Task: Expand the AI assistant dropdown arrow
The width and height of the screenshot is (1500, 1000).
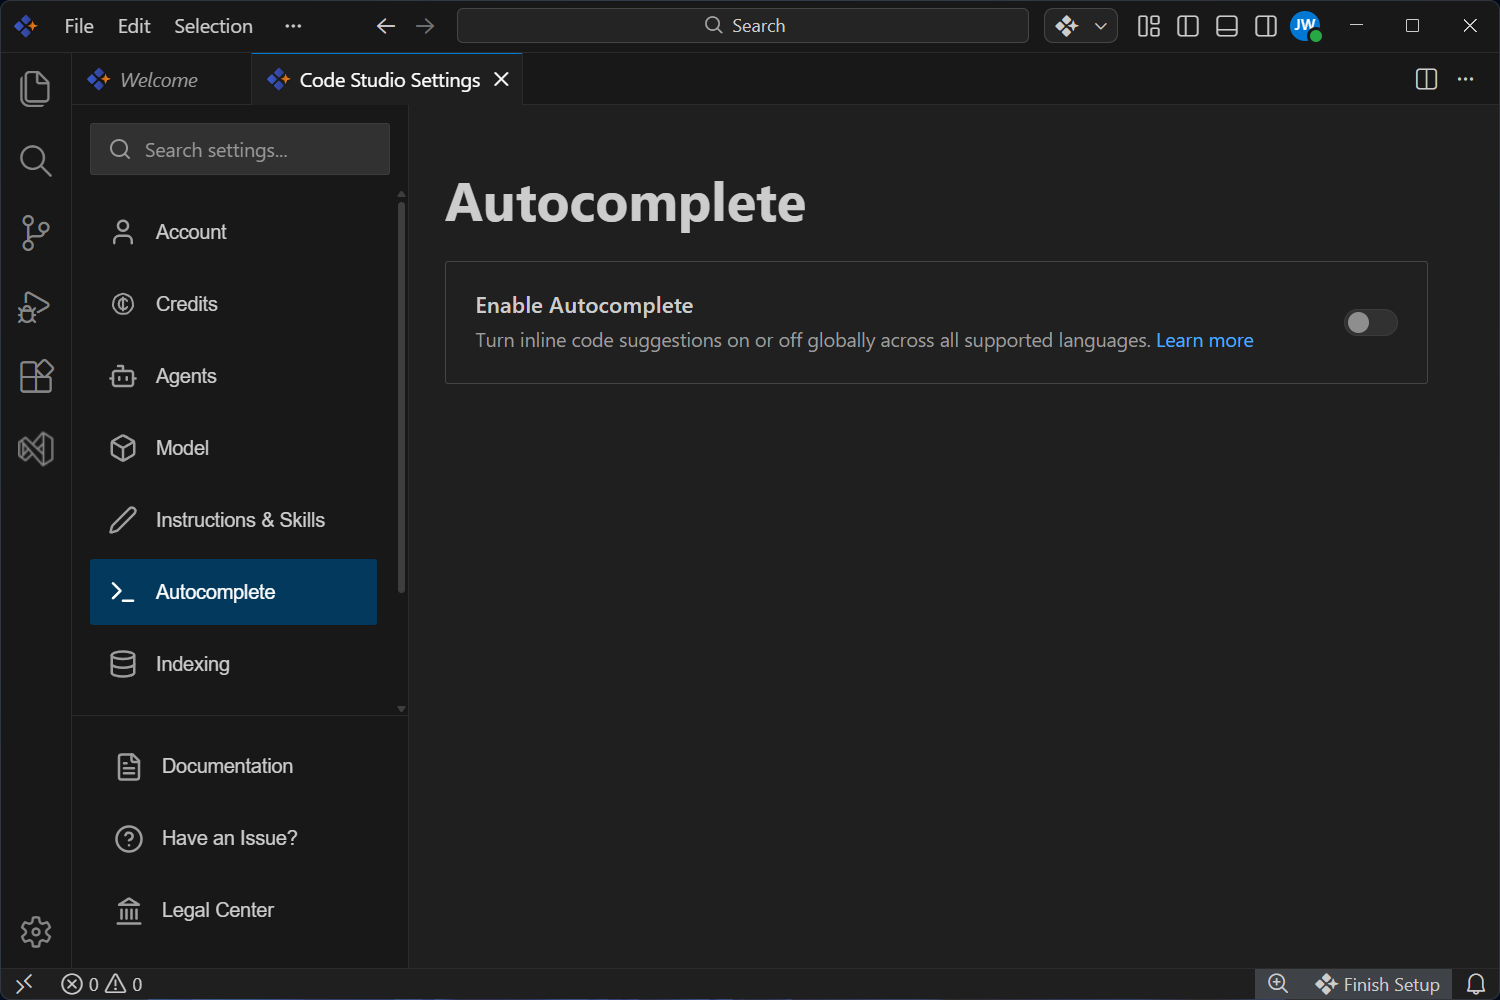Action: (x=1101, y=26)
